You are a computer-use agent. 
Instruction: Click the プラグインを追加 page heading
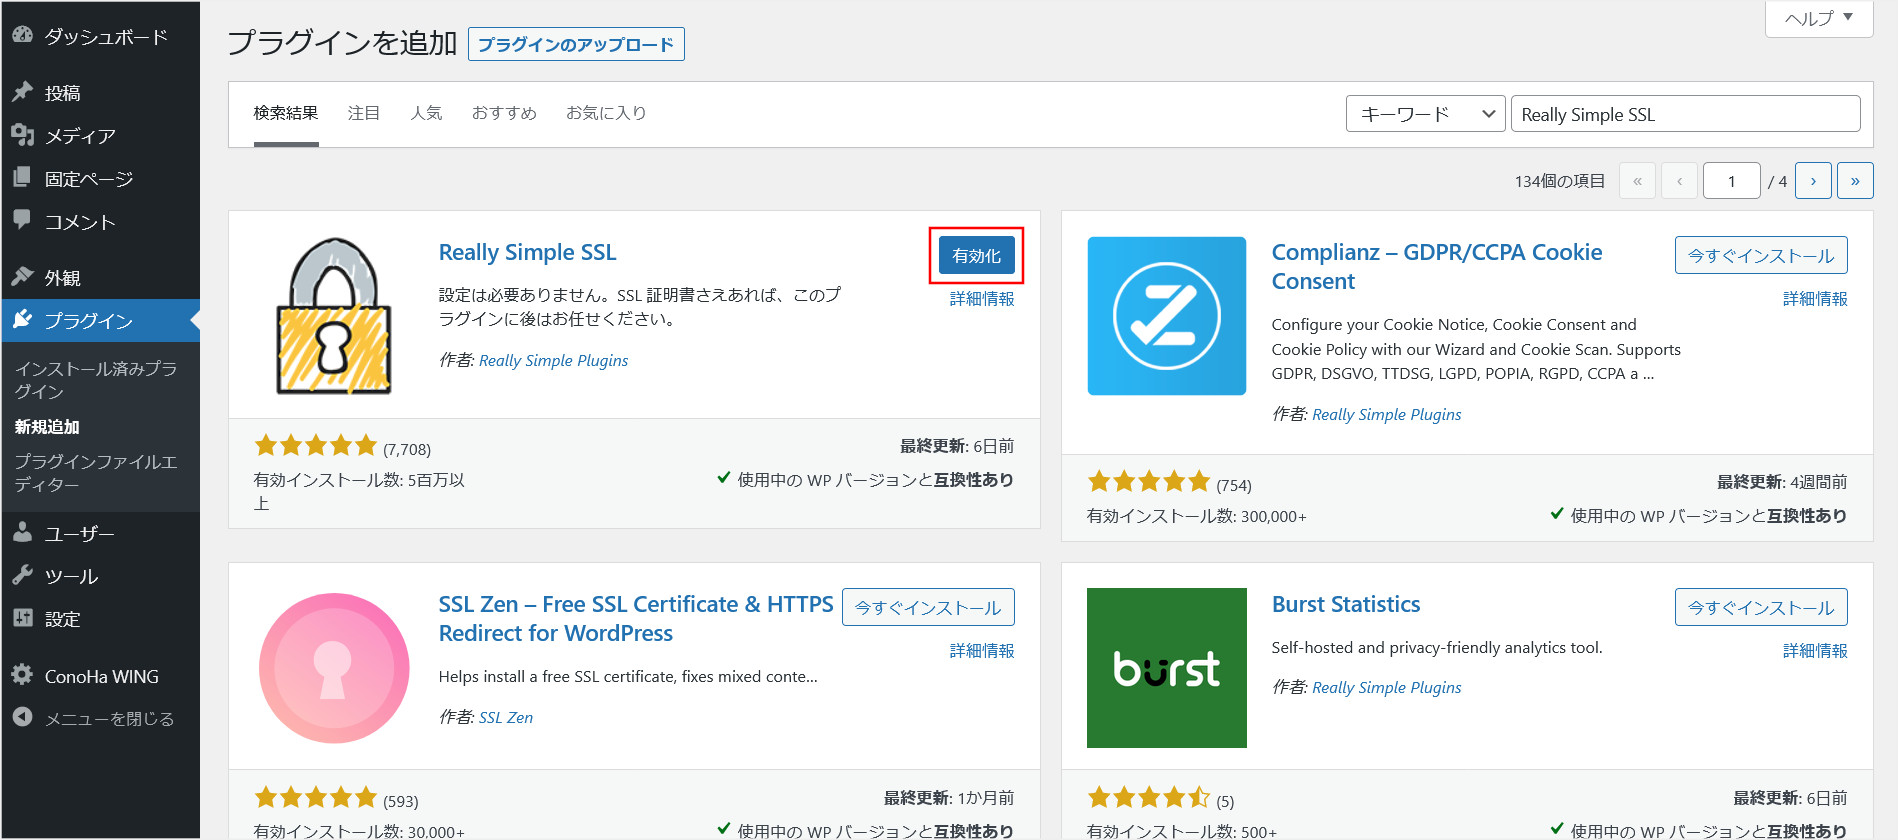(x=342, y=43)
